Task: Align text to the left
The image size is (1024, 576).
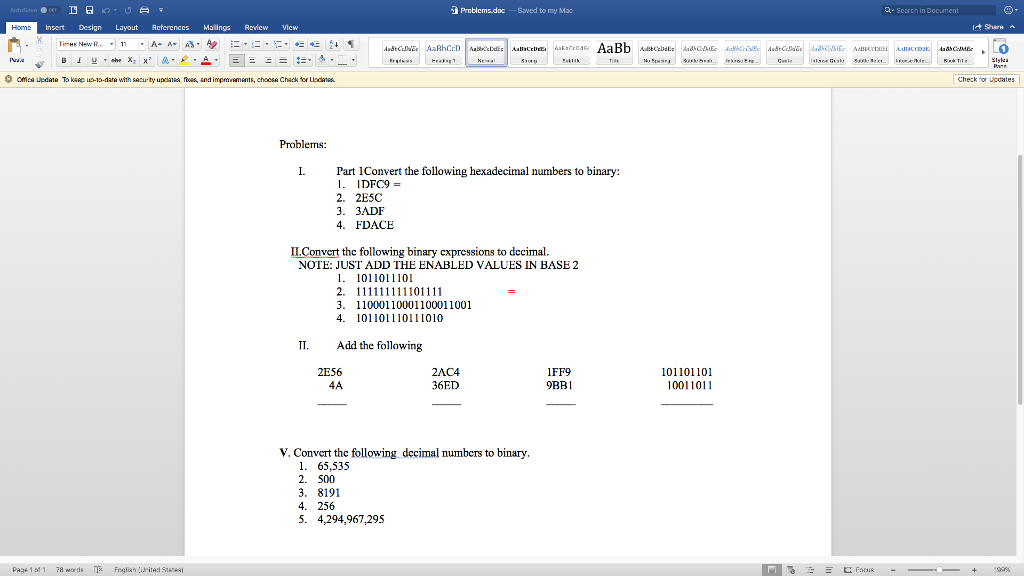Action: coord(236,60)
